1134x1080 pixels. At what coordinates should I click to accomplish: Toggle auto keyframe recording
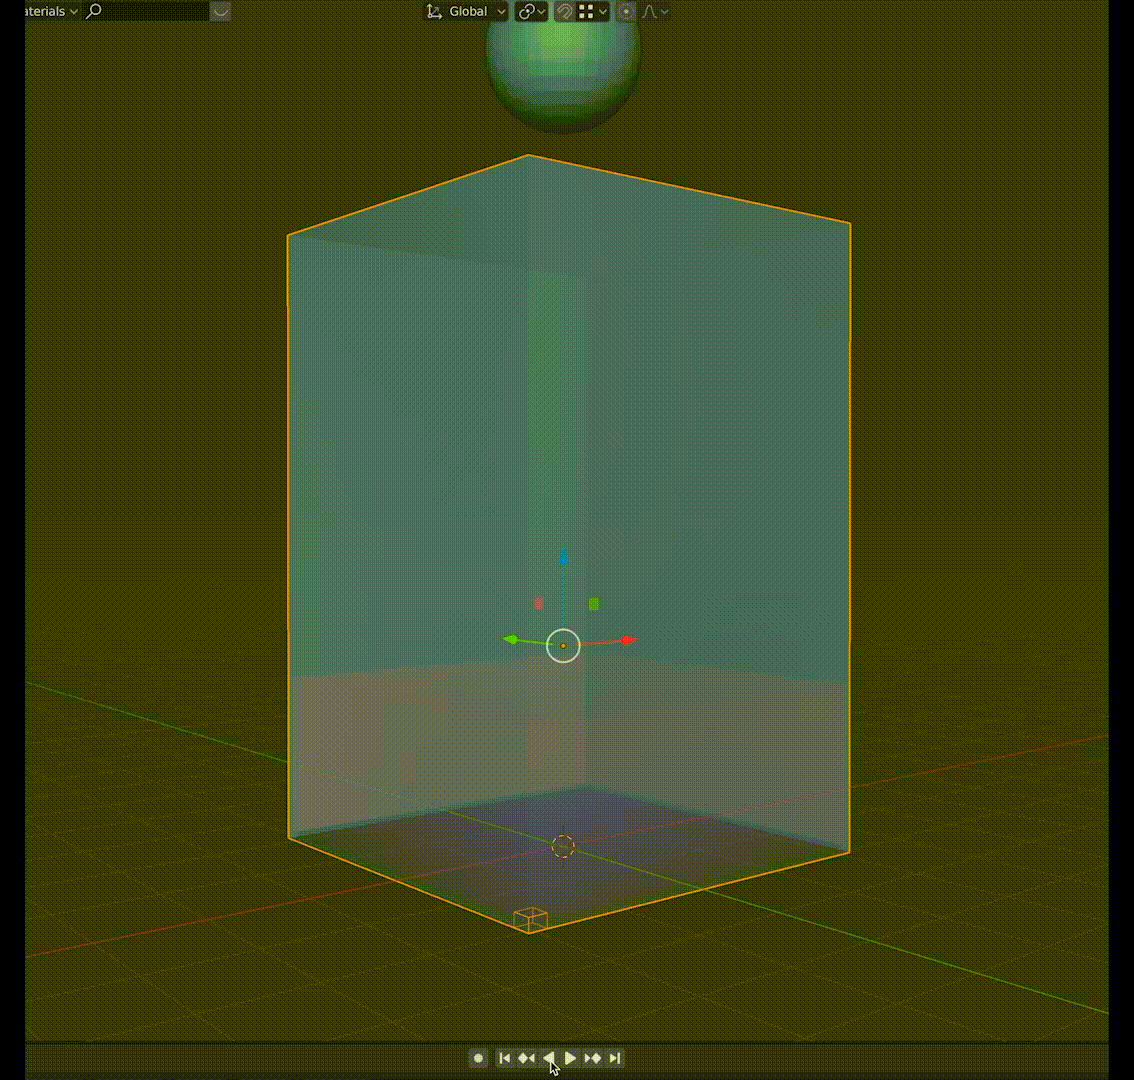pos(478,1058)
